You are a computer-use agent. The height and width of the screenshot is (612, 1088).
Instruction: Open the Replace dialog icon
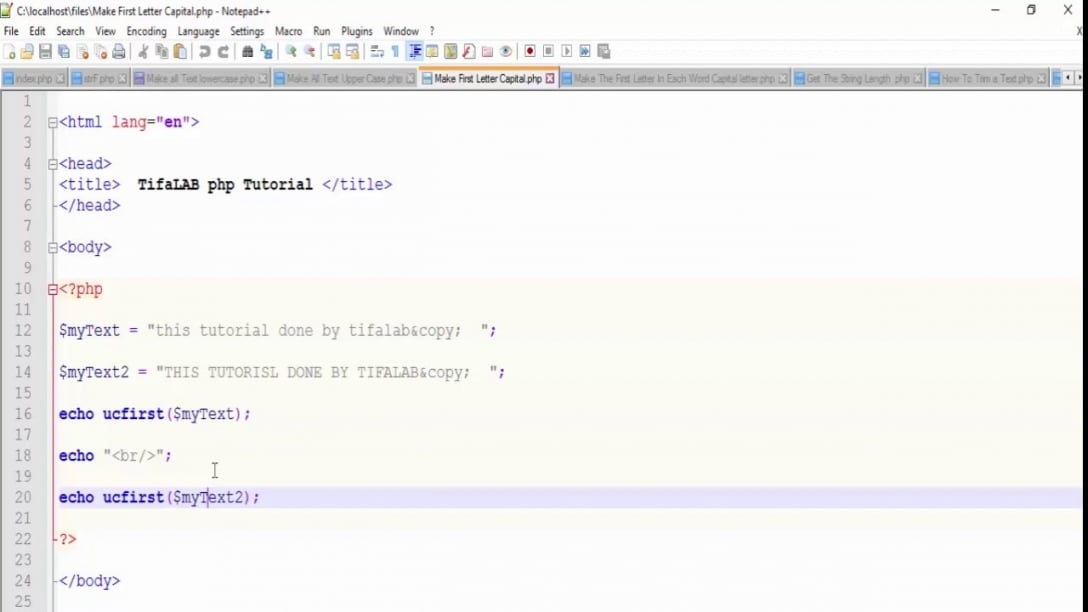point(266,51)
